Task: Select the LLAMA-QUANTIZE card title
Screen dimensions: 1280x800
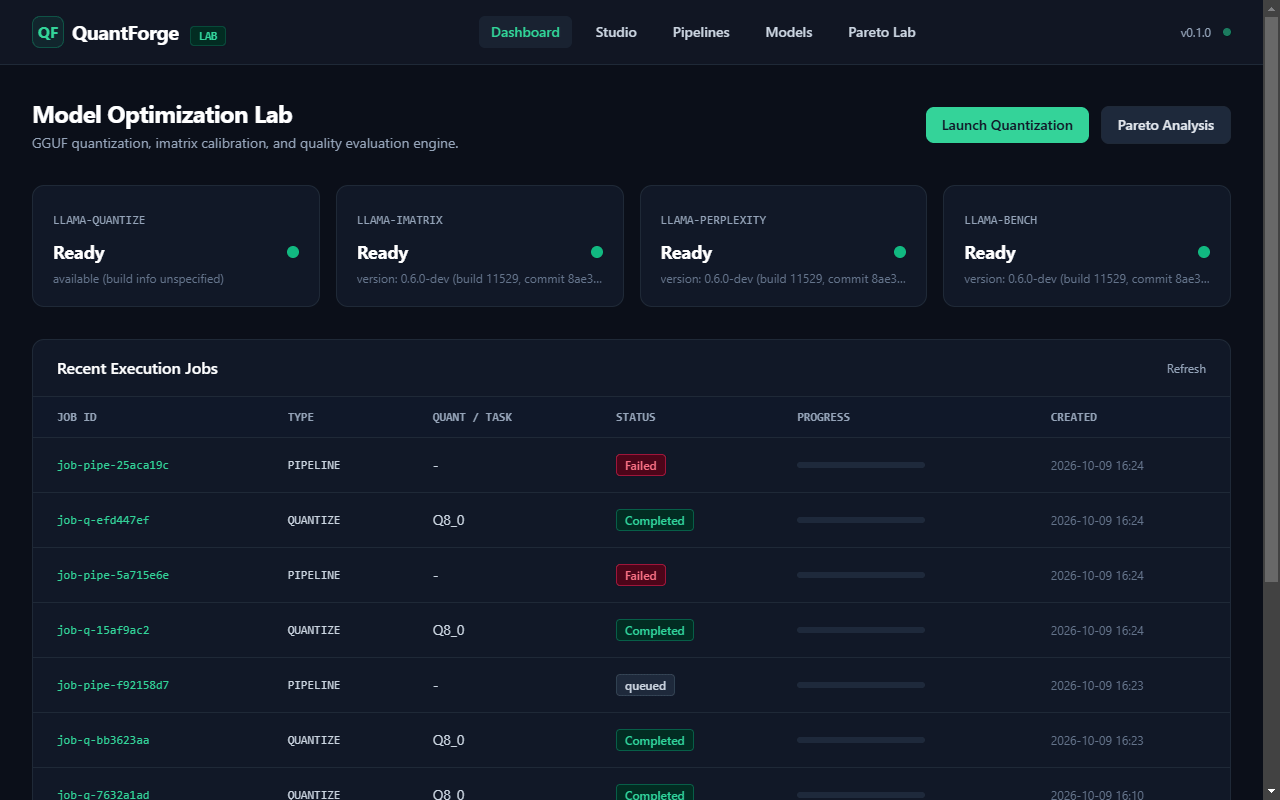Action: coord(99,220)
